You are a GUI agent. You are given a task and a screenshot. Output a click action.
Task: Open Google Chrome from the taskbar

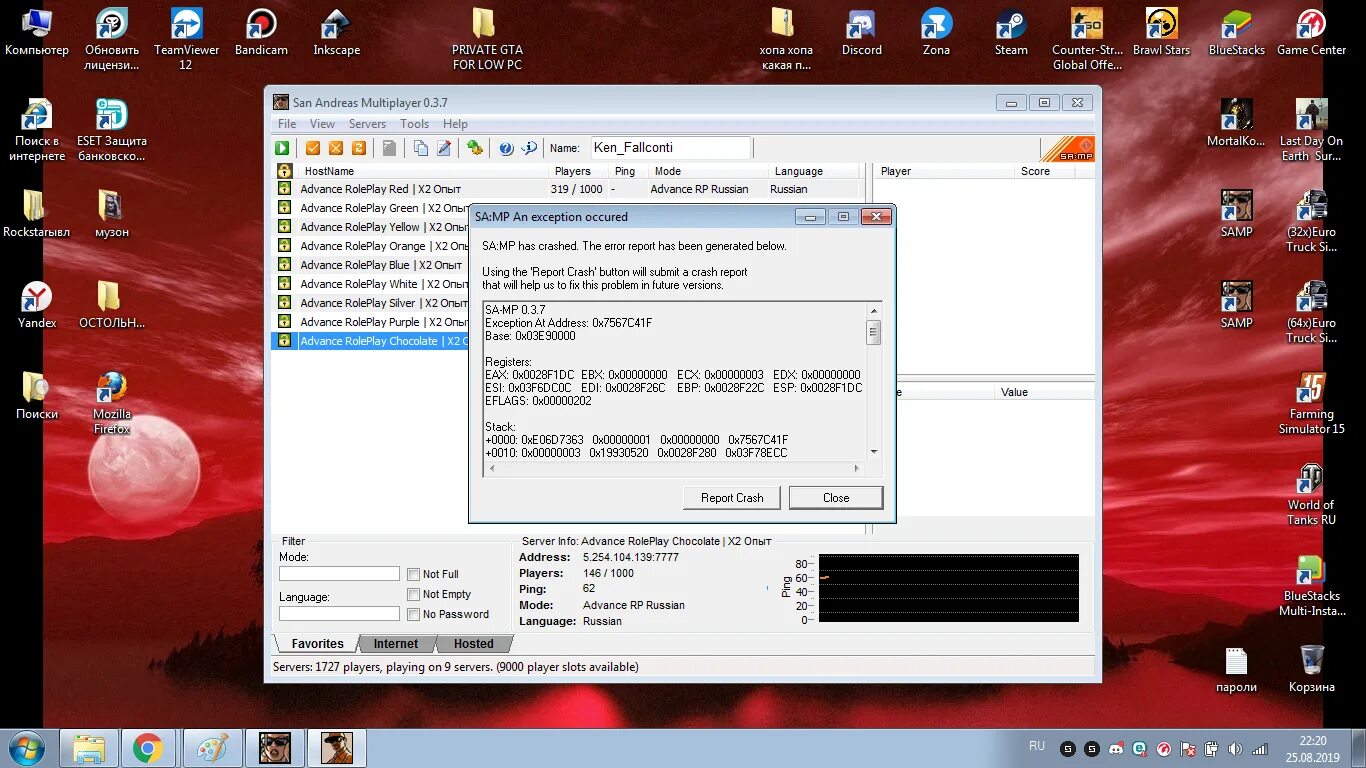click(x=148, y=748)
